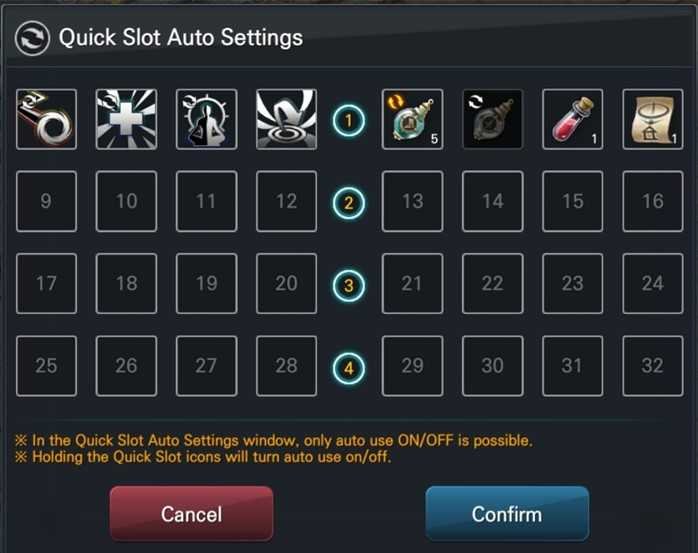
Task: Click empty quick slot number 20
Action: [287, 284]
